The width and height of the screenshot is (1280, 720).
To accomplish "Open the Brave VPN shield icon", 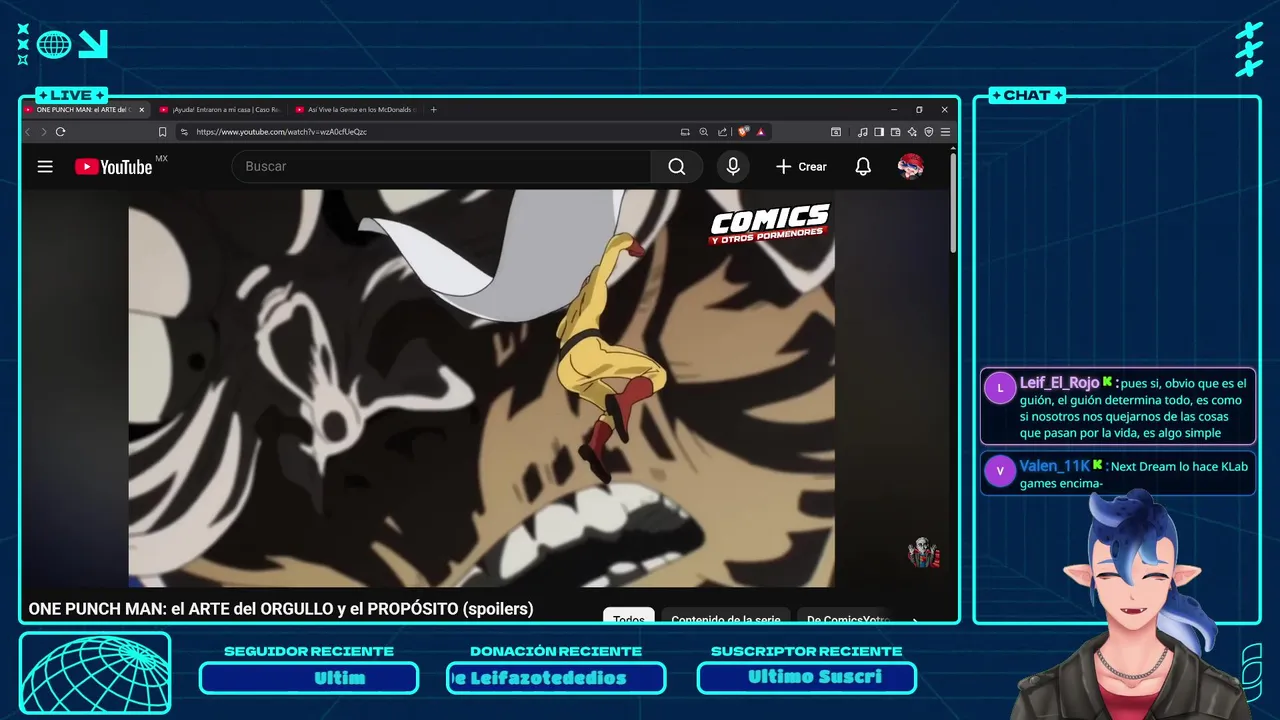I will pos(928,132).
